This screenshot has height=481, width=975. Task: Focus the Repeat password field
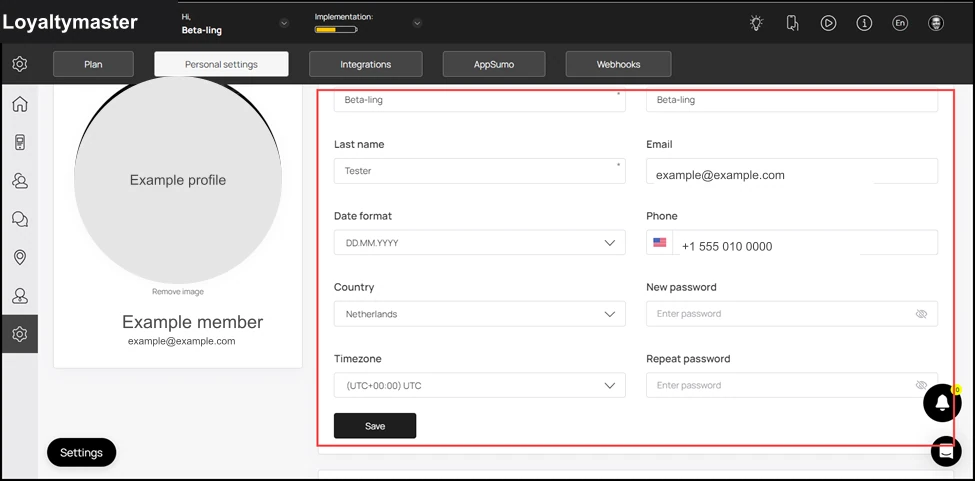pos(792,385)
